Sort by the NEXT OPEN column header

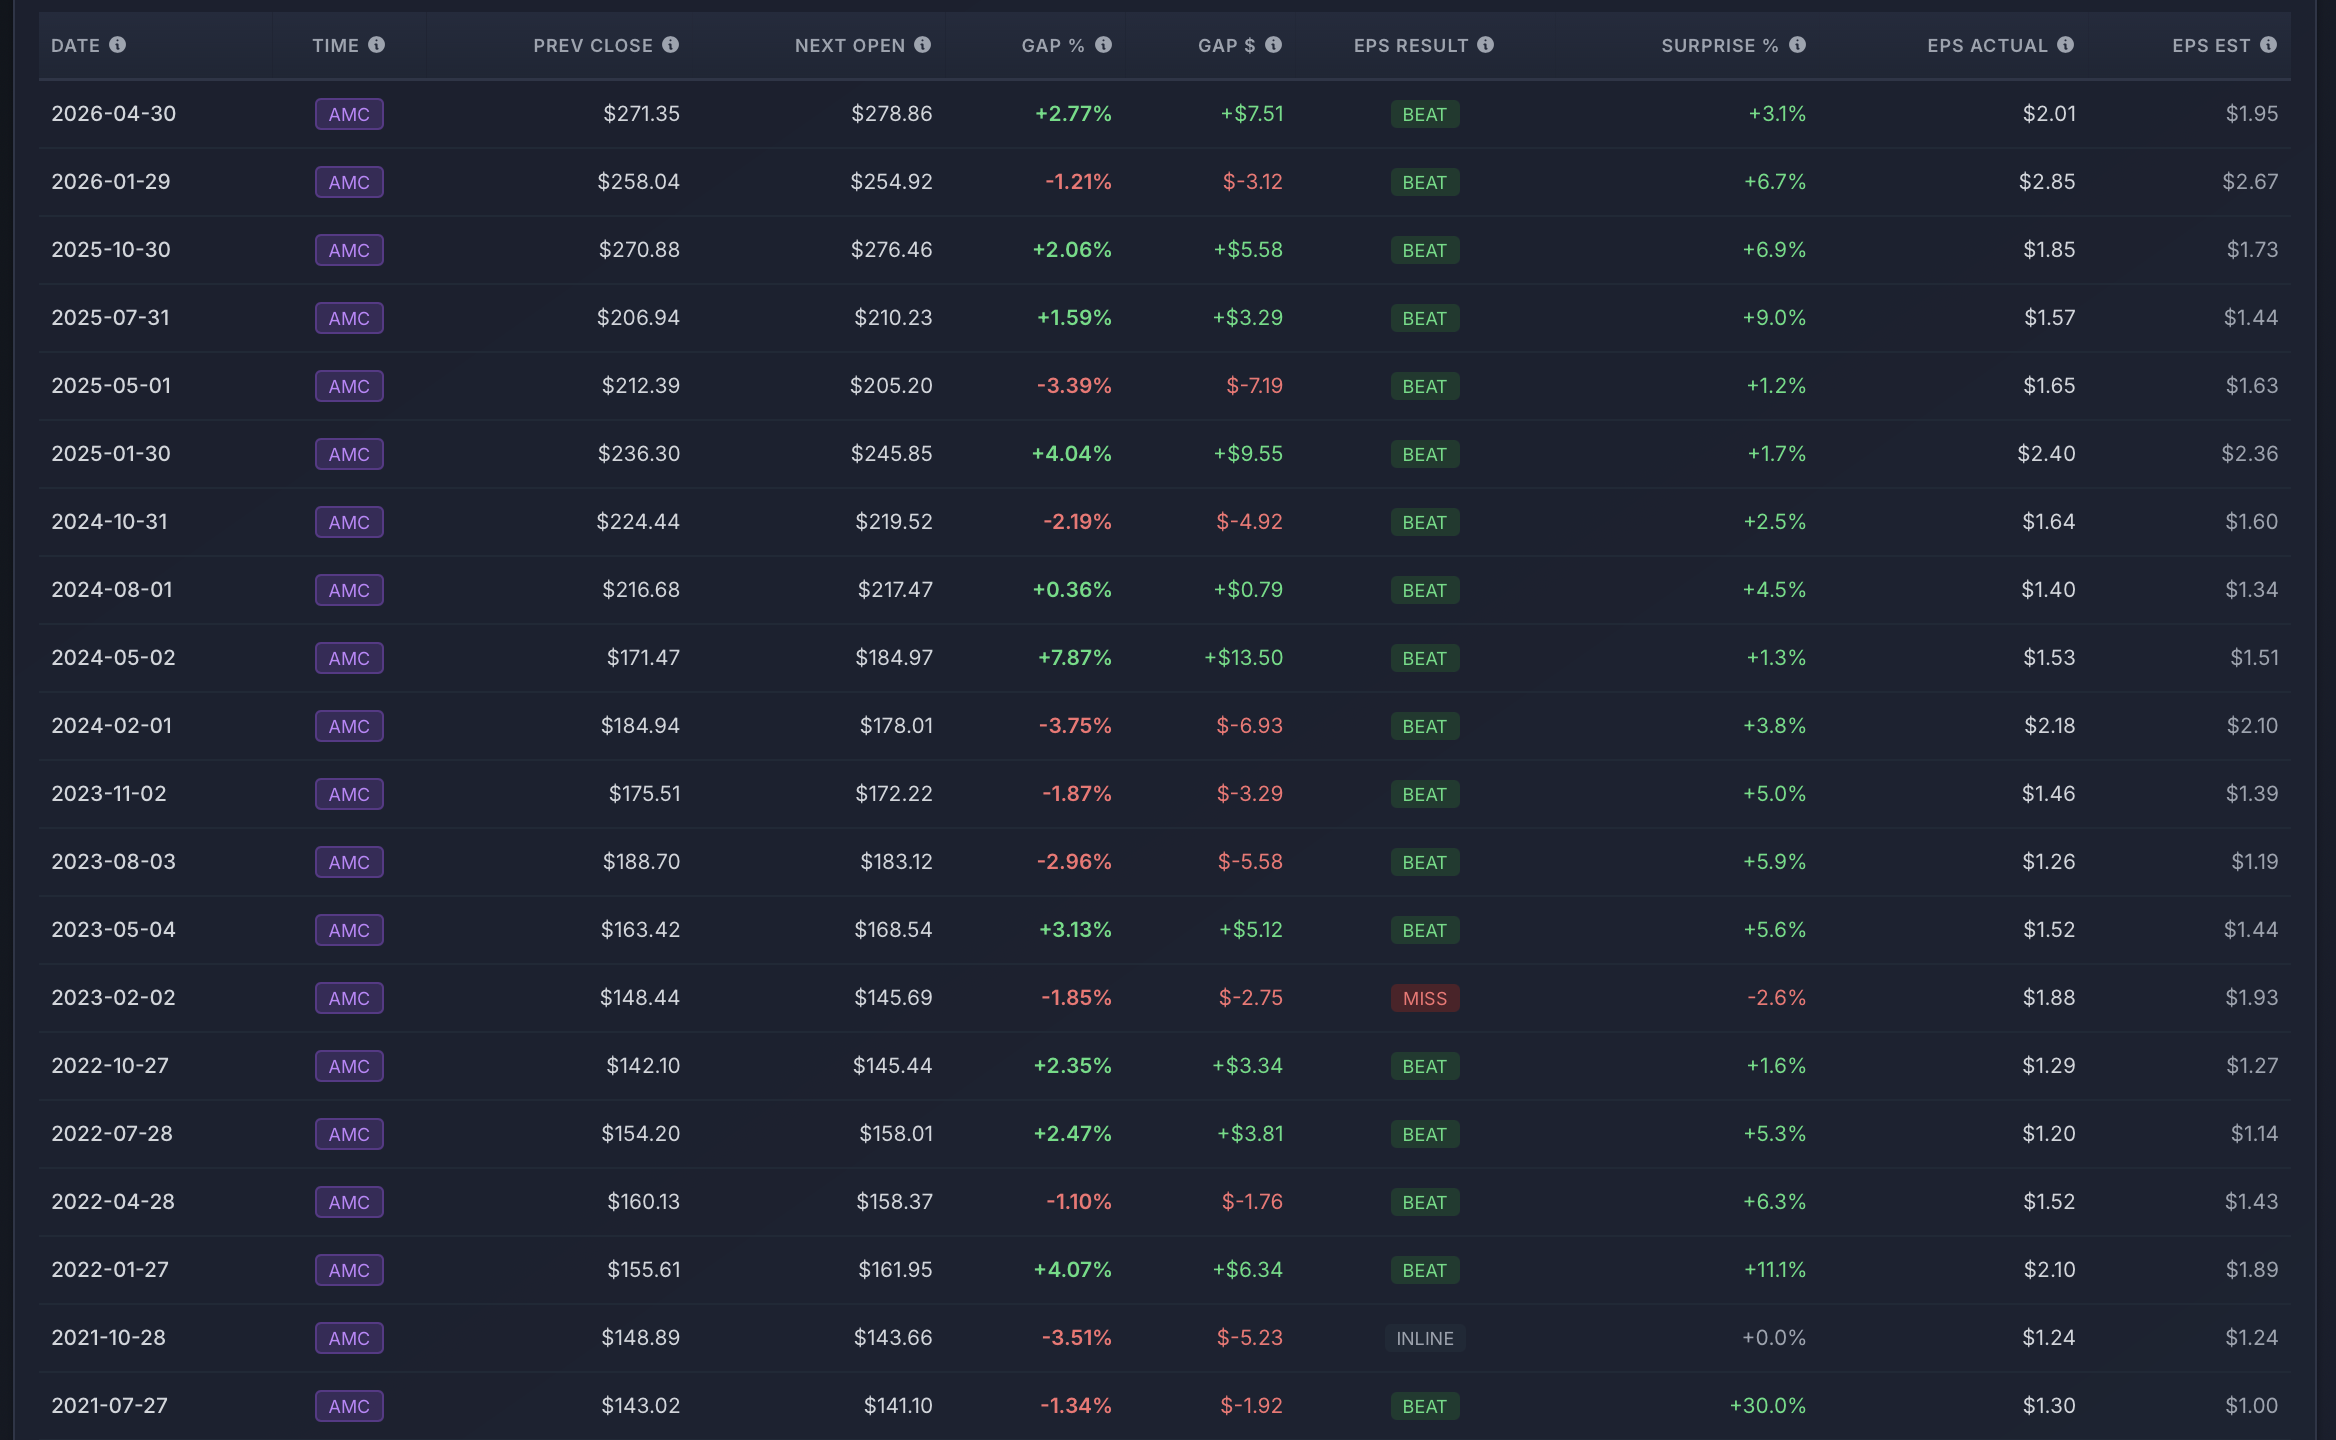850,46
